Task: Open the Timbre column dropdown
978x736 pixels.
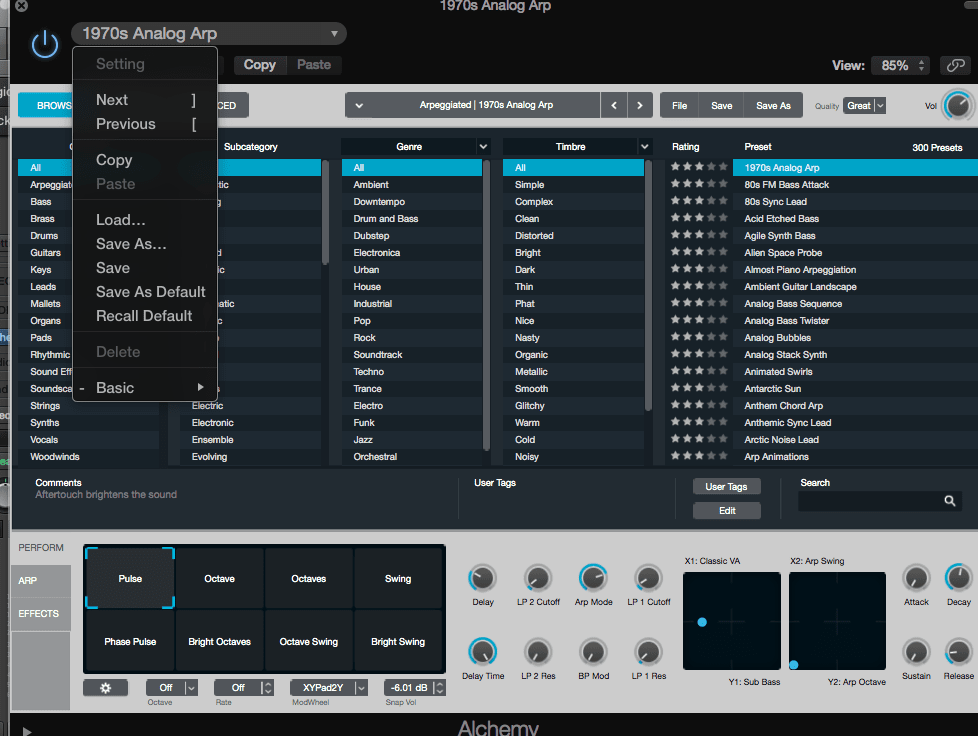Action: tap(645, 147)
